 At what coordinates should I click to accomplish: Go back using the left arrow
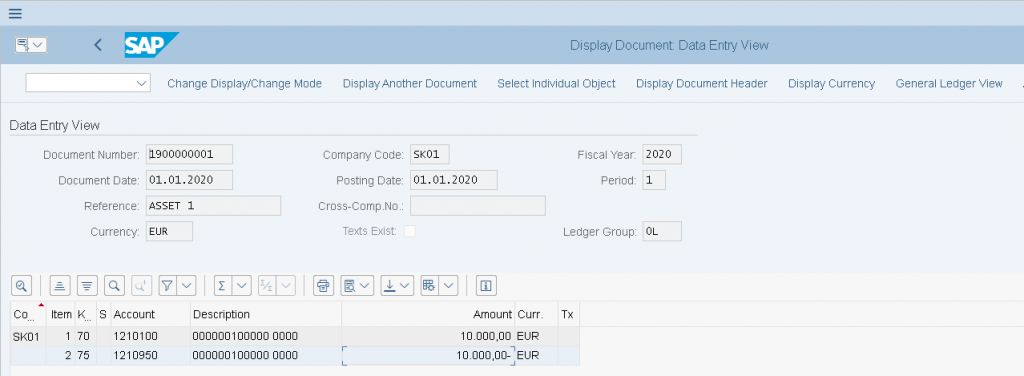click(x=98, y=45)
